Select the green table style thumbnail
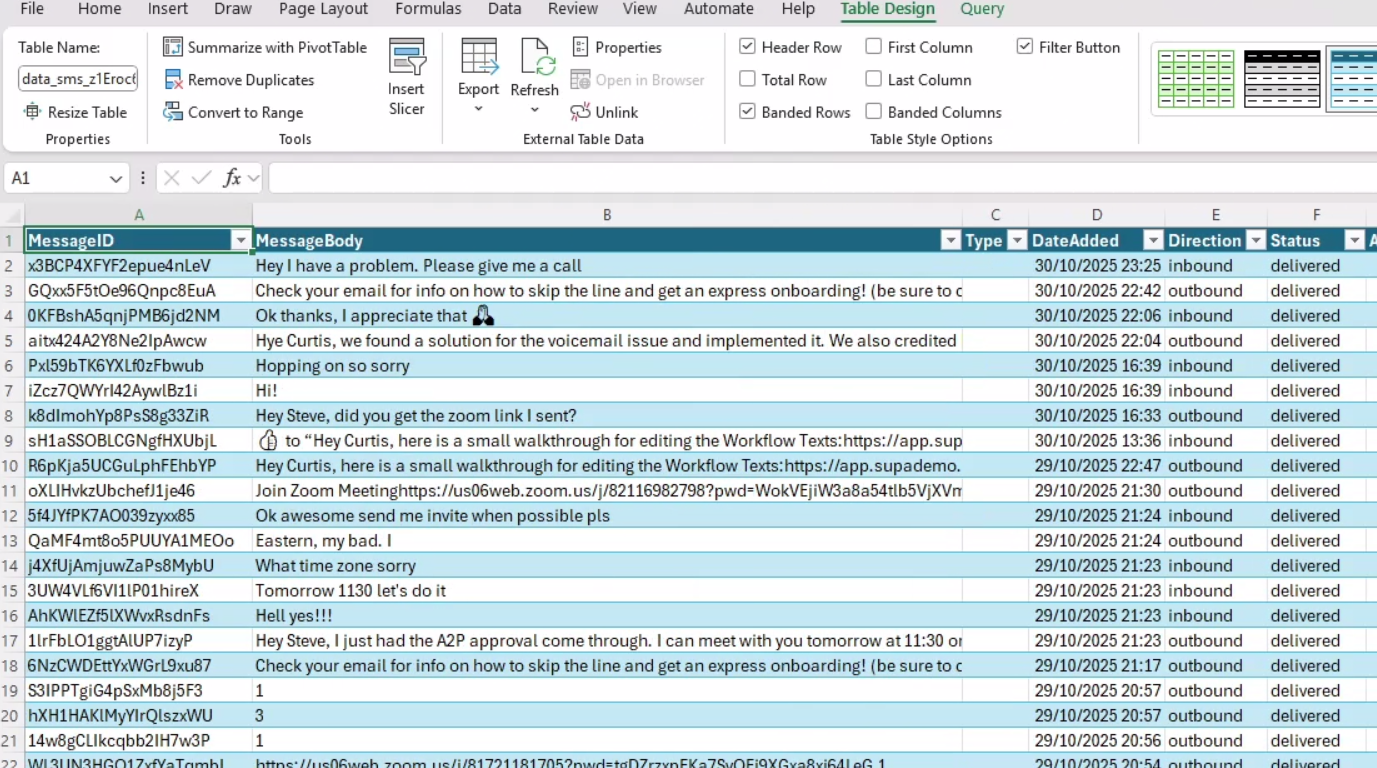This screenshot has height=768, width=1377. [1196, 79]
